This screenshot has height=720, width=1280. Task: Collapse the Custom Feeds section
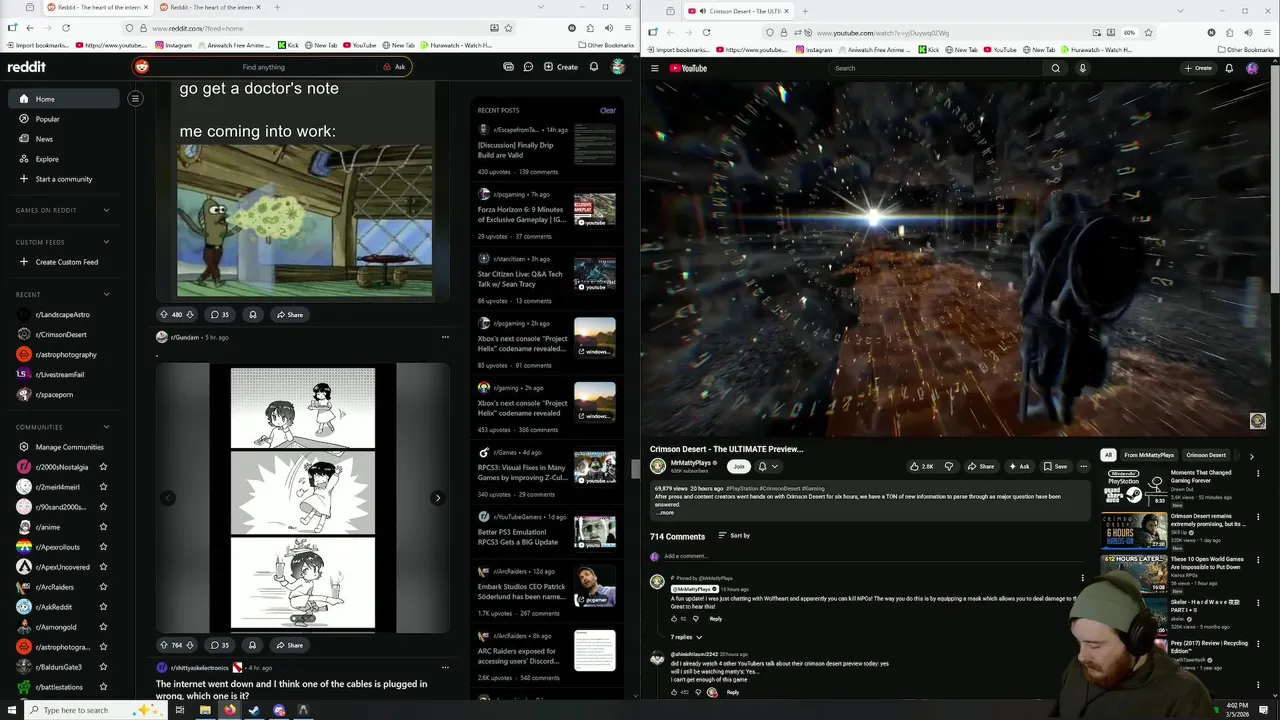[106, 242]
